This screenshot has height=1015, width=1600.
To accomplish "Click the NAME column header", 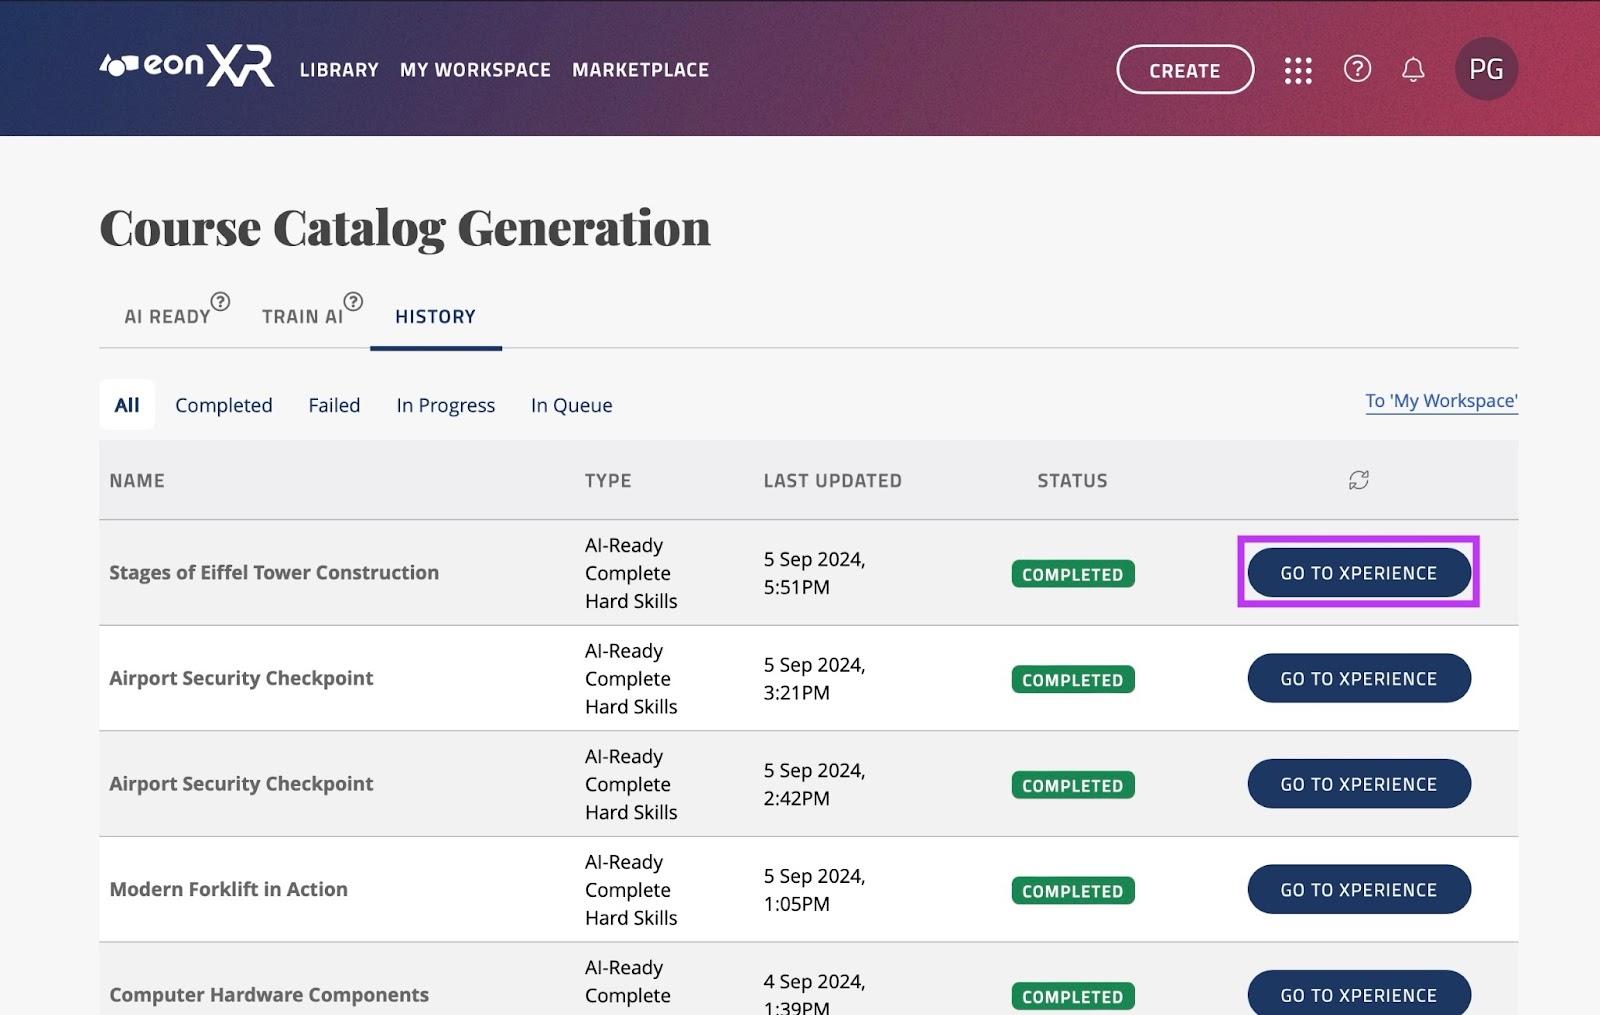I will 137,480.
